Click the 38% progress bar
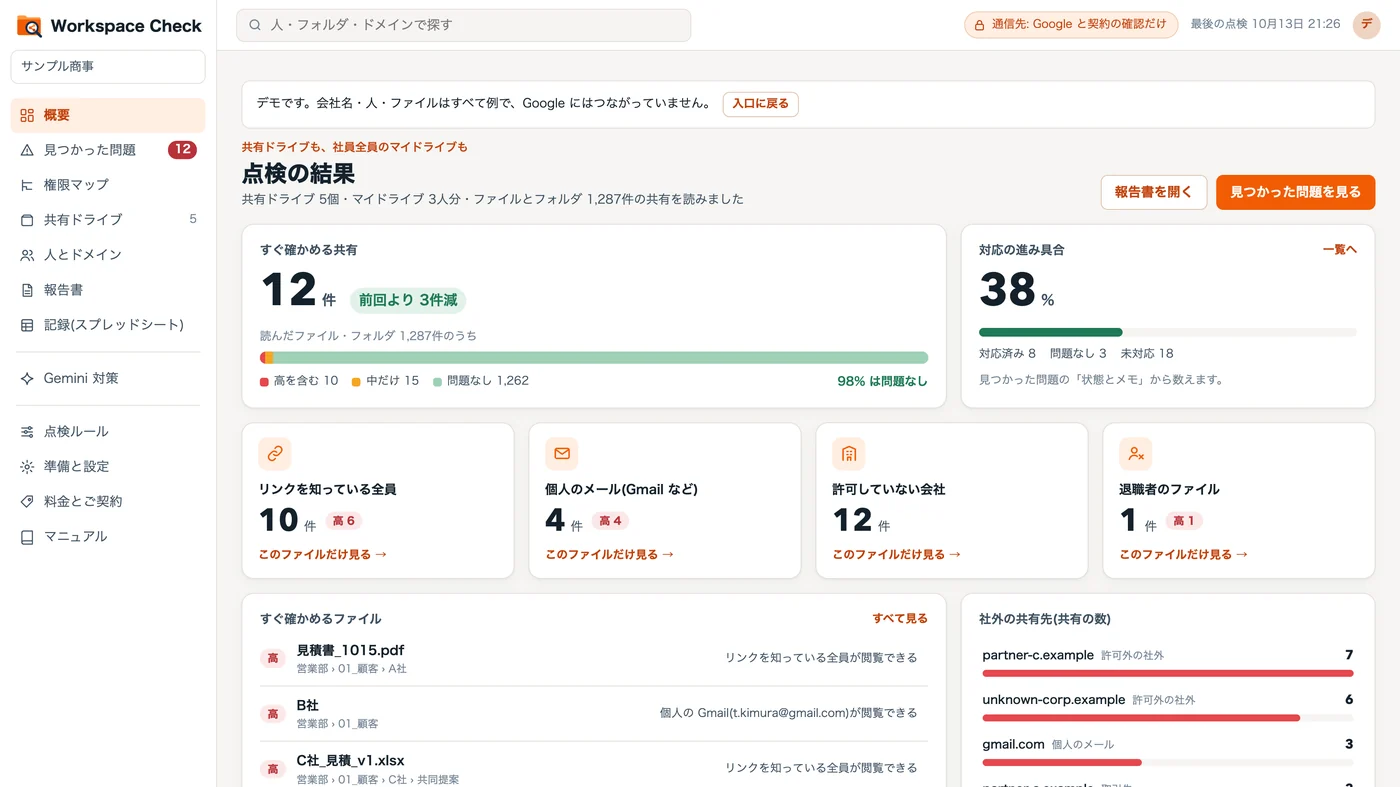This screenshot has height=787, width=1400. [1168, 332]
